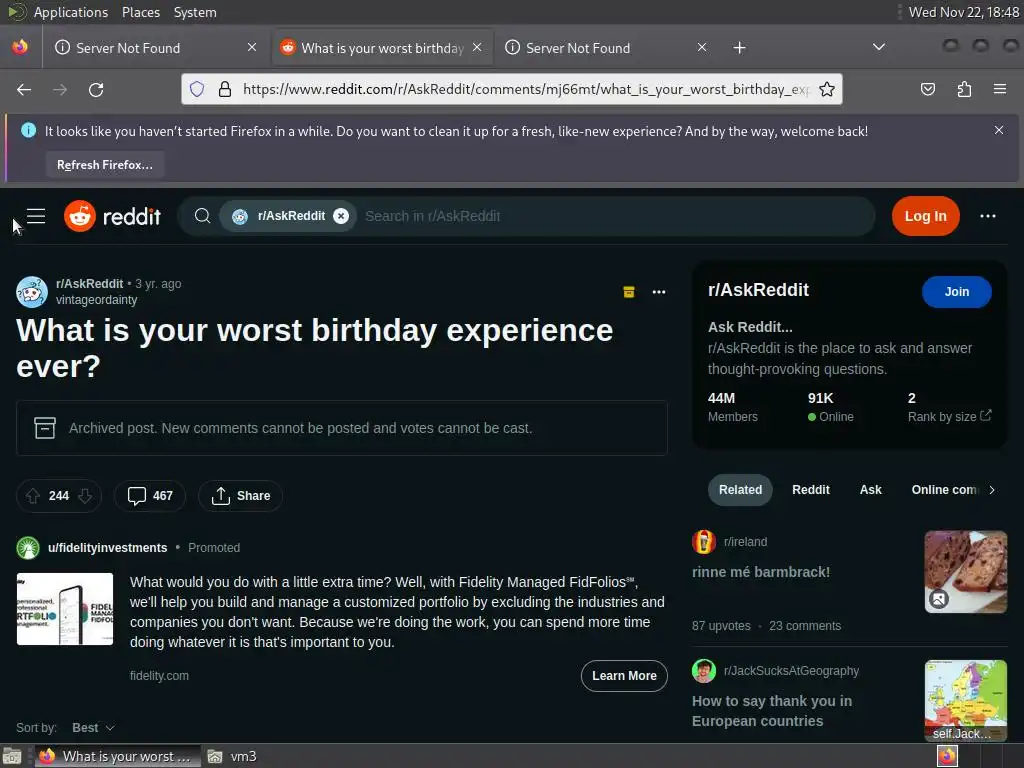Open How to say thank you post
Image resolution: width=1024 pixels, height=768 pixels.
[x=772, y=711]
